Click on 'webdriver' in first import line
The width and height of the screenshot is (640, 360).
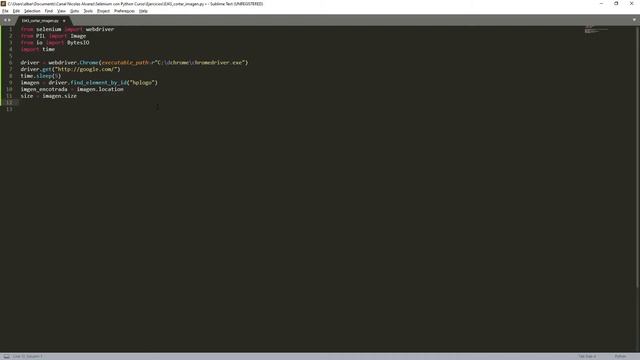pos(100,29)
